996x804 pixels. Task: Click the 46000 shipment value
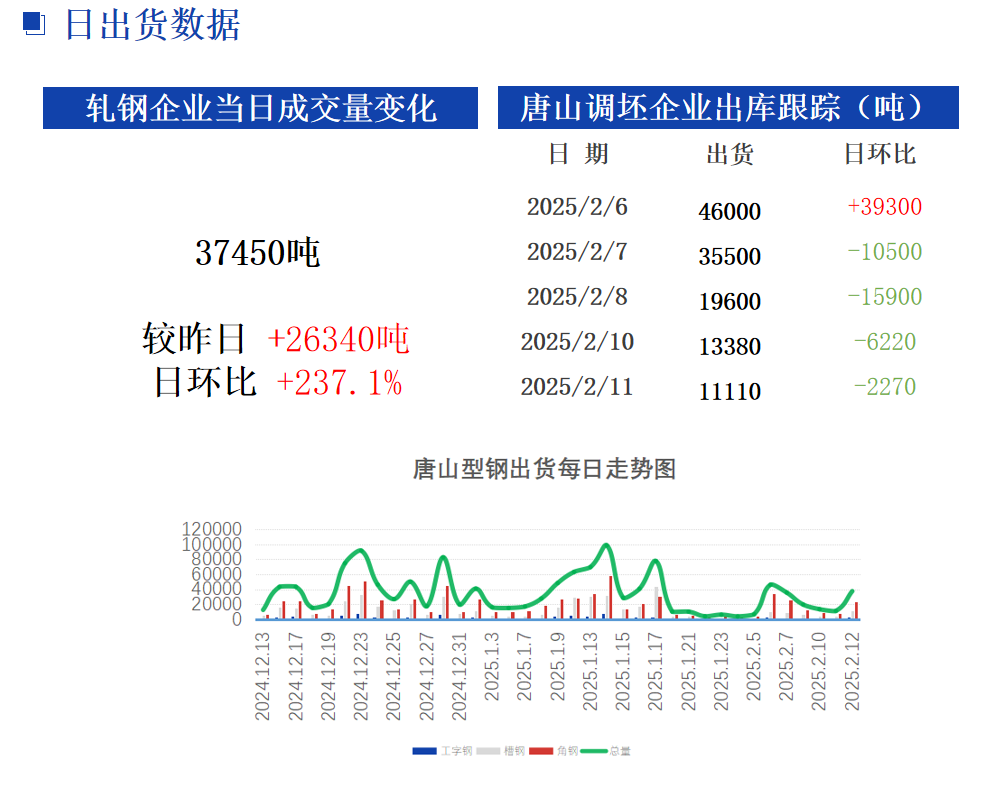[730, 212]
